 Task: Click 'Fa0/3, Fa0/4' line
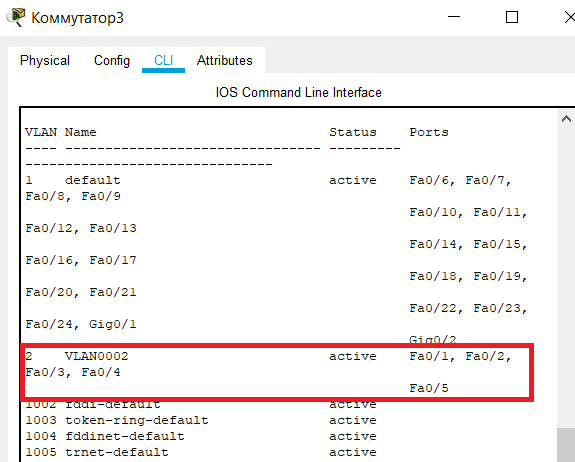point(73,372)
